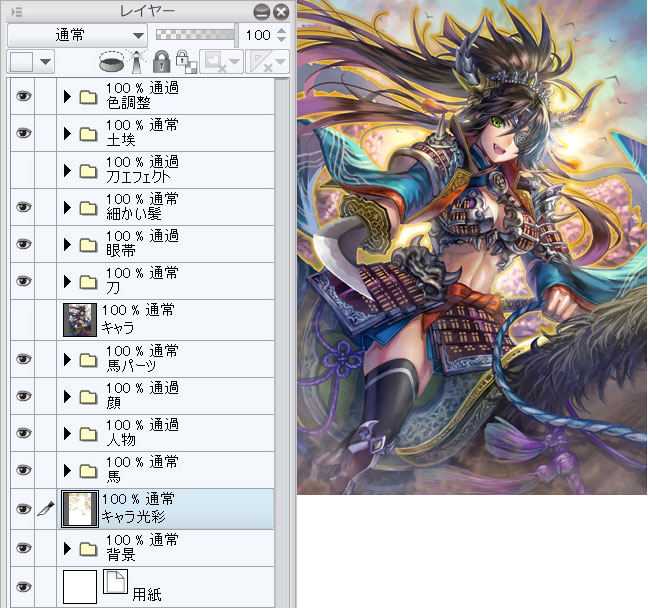Click the 細かい髪 folder icon

(x=88, y=208)
